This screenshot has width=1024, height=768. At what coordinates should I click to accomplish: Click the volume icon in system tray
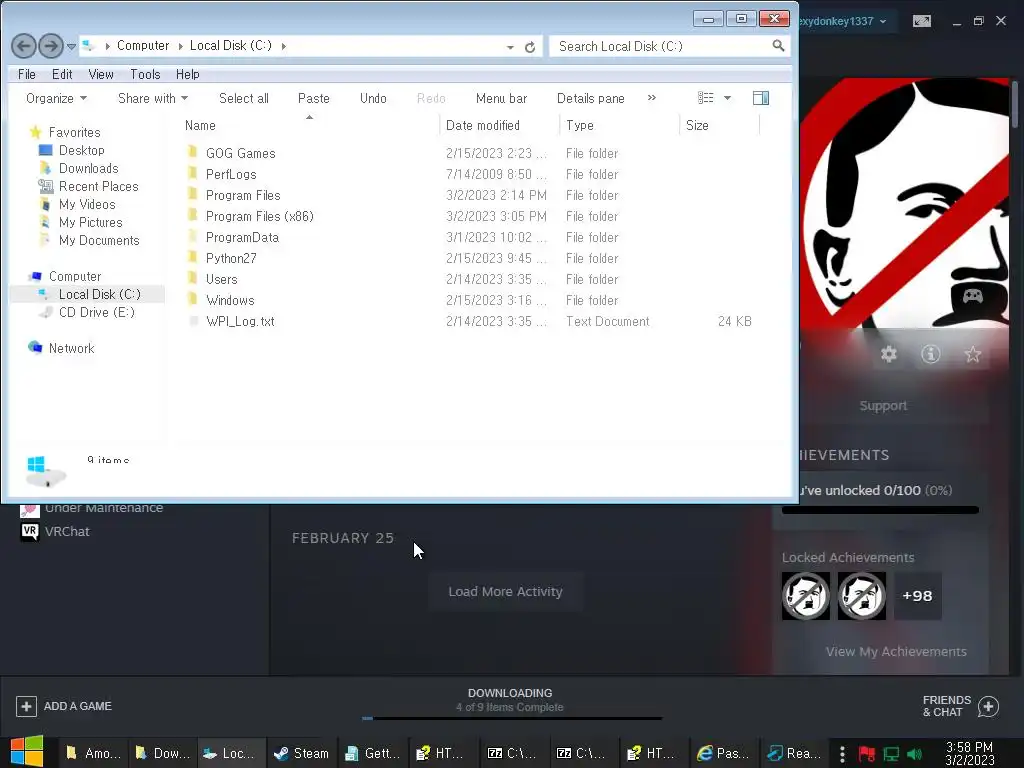(915, 754)
